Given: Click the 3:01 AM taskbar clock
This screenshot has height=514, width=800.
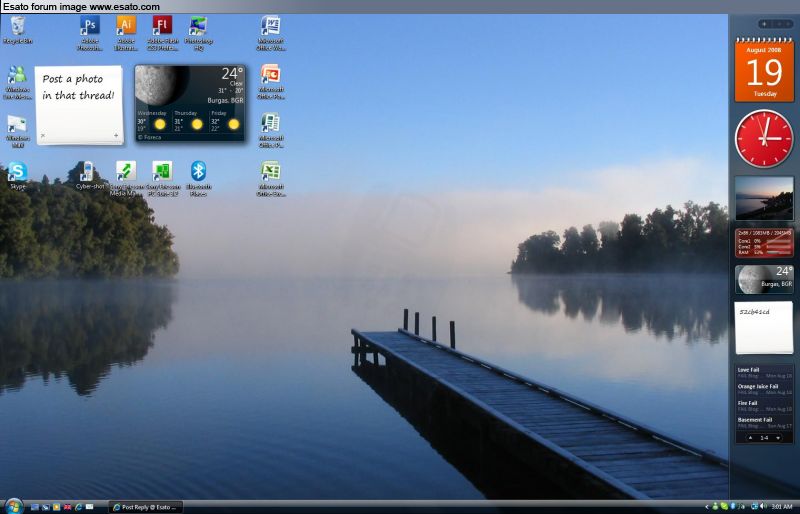Looking at the screenshot, I should click(782, 507).
